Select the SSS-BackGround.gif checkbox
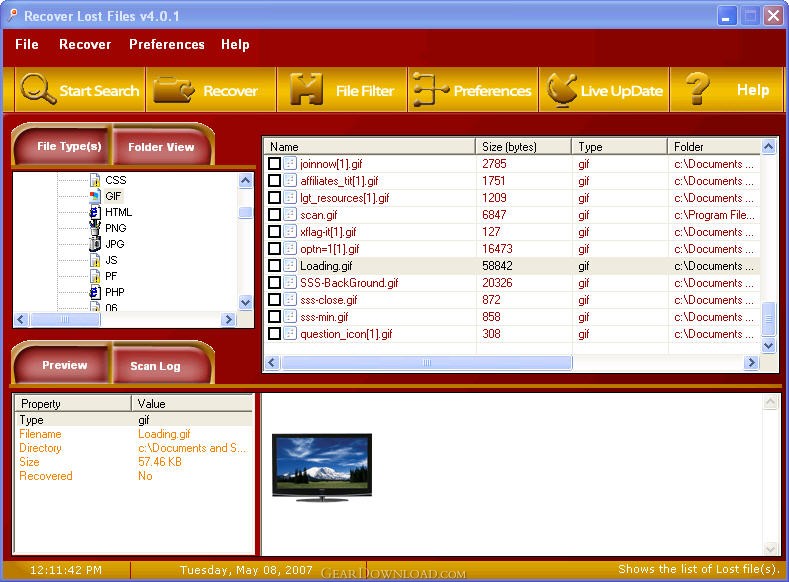789x582 pixels. tap(274, 283)
